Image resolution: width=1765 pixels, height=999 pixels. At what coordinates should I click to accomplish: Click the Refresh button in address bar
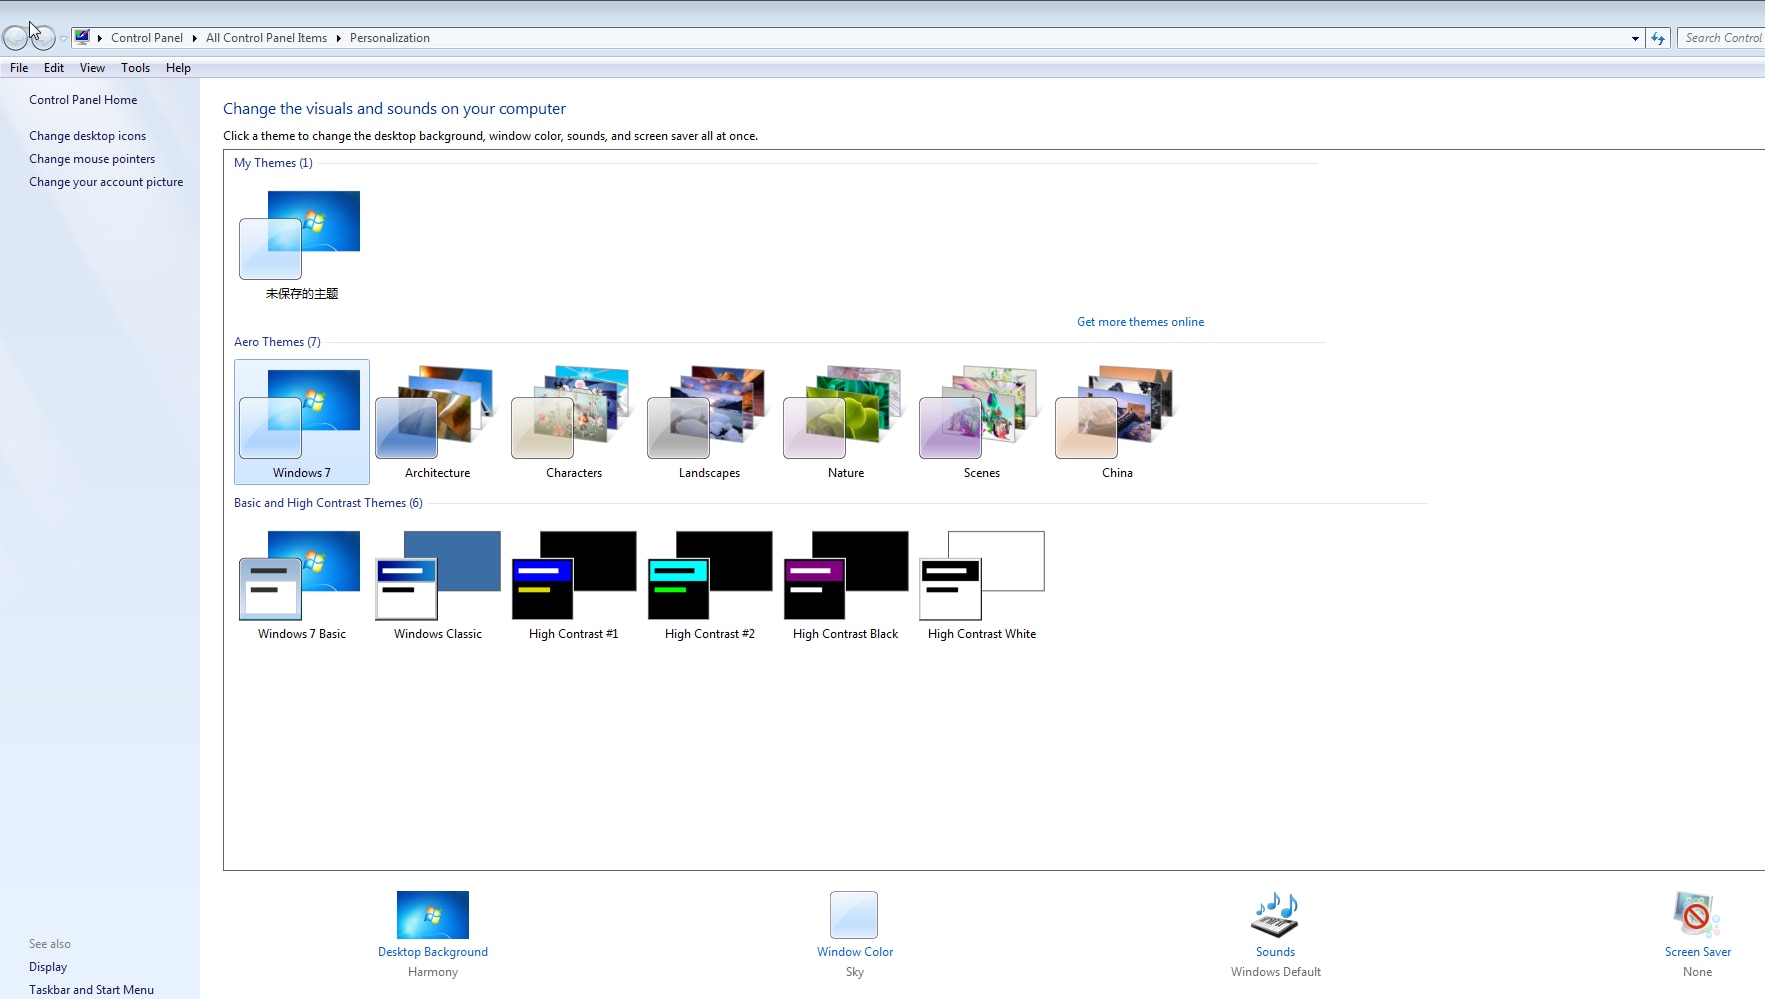pyautogui.click(x=1658, y=38)
